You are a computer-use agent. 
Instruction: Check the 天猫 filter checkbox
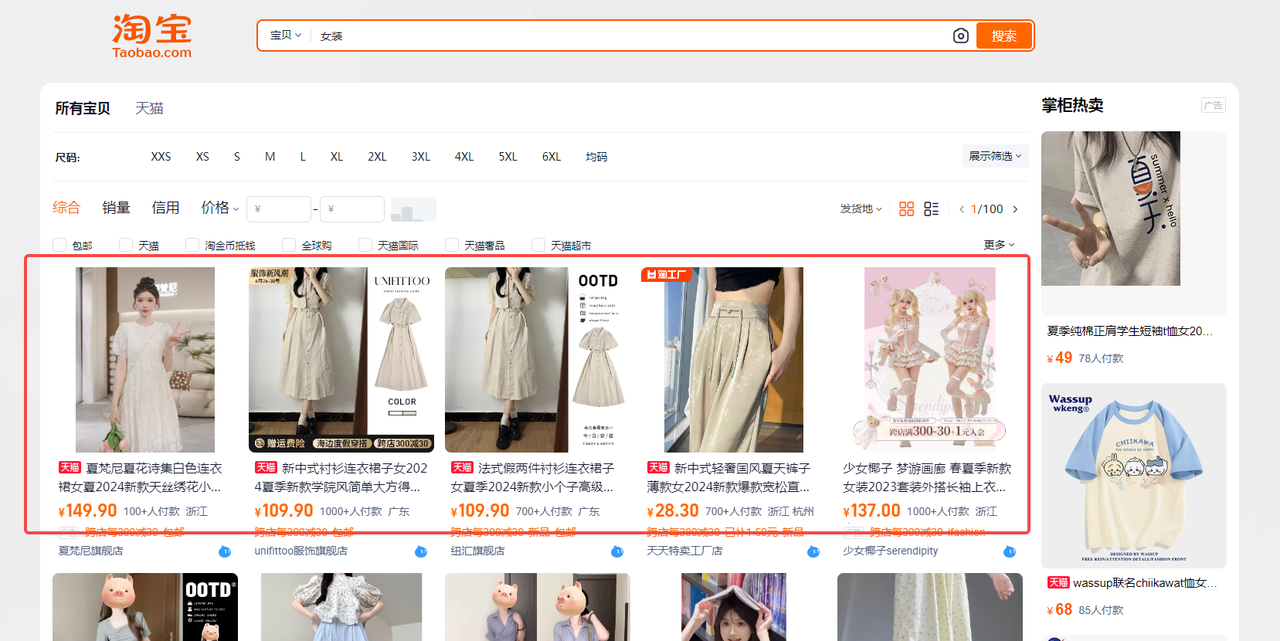[126, 245]
